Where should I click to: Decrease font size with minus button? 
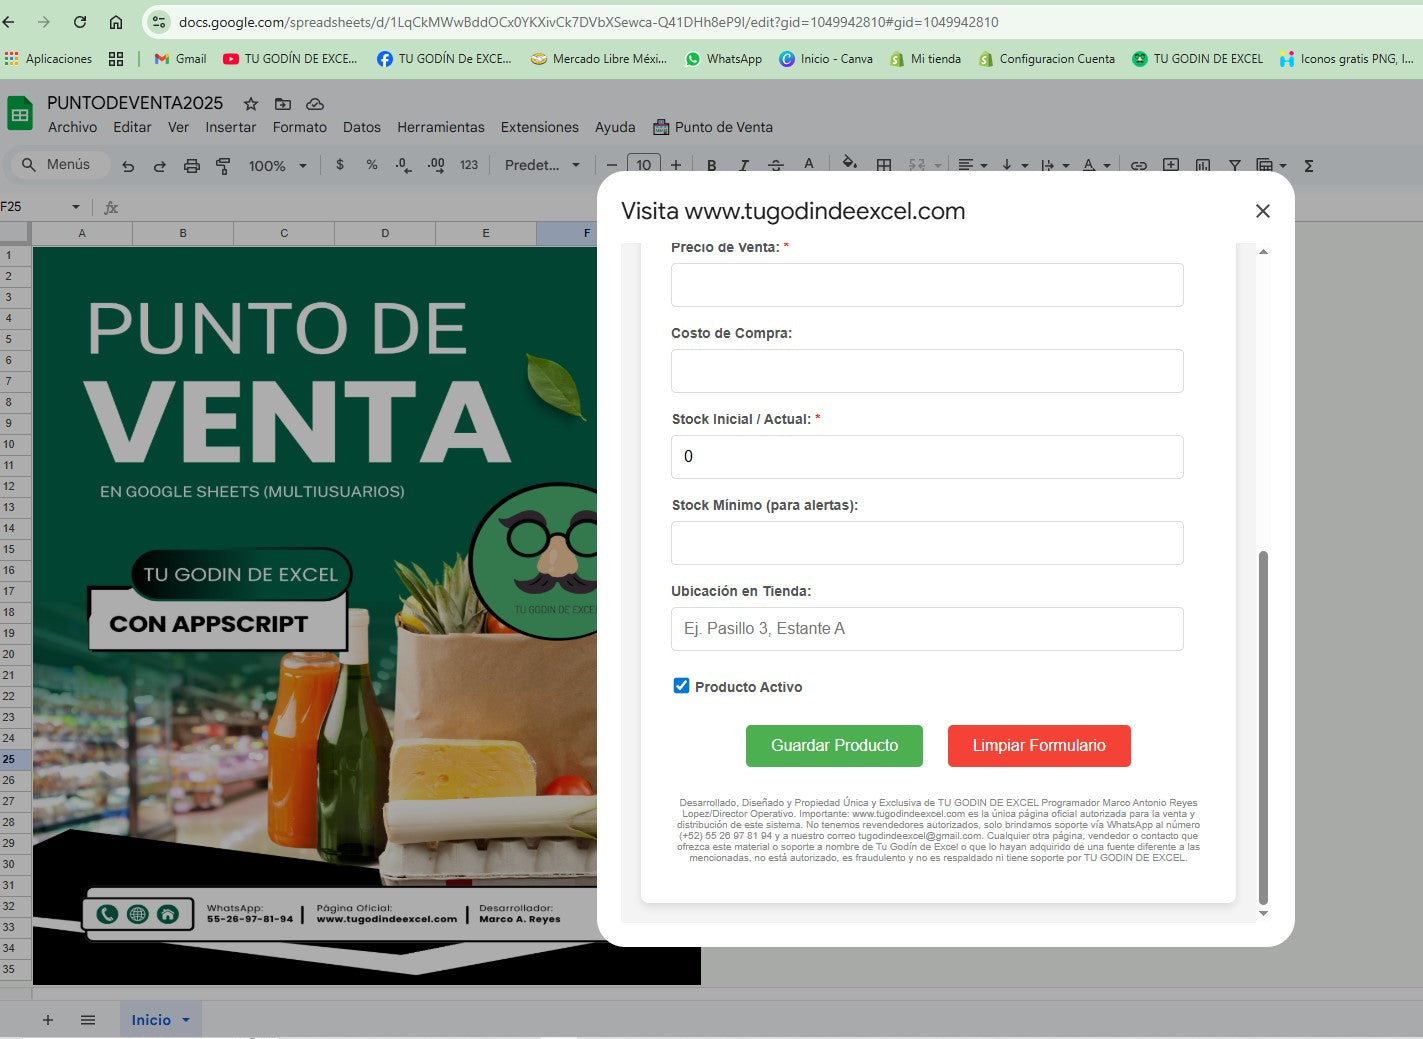coord(612,165)
